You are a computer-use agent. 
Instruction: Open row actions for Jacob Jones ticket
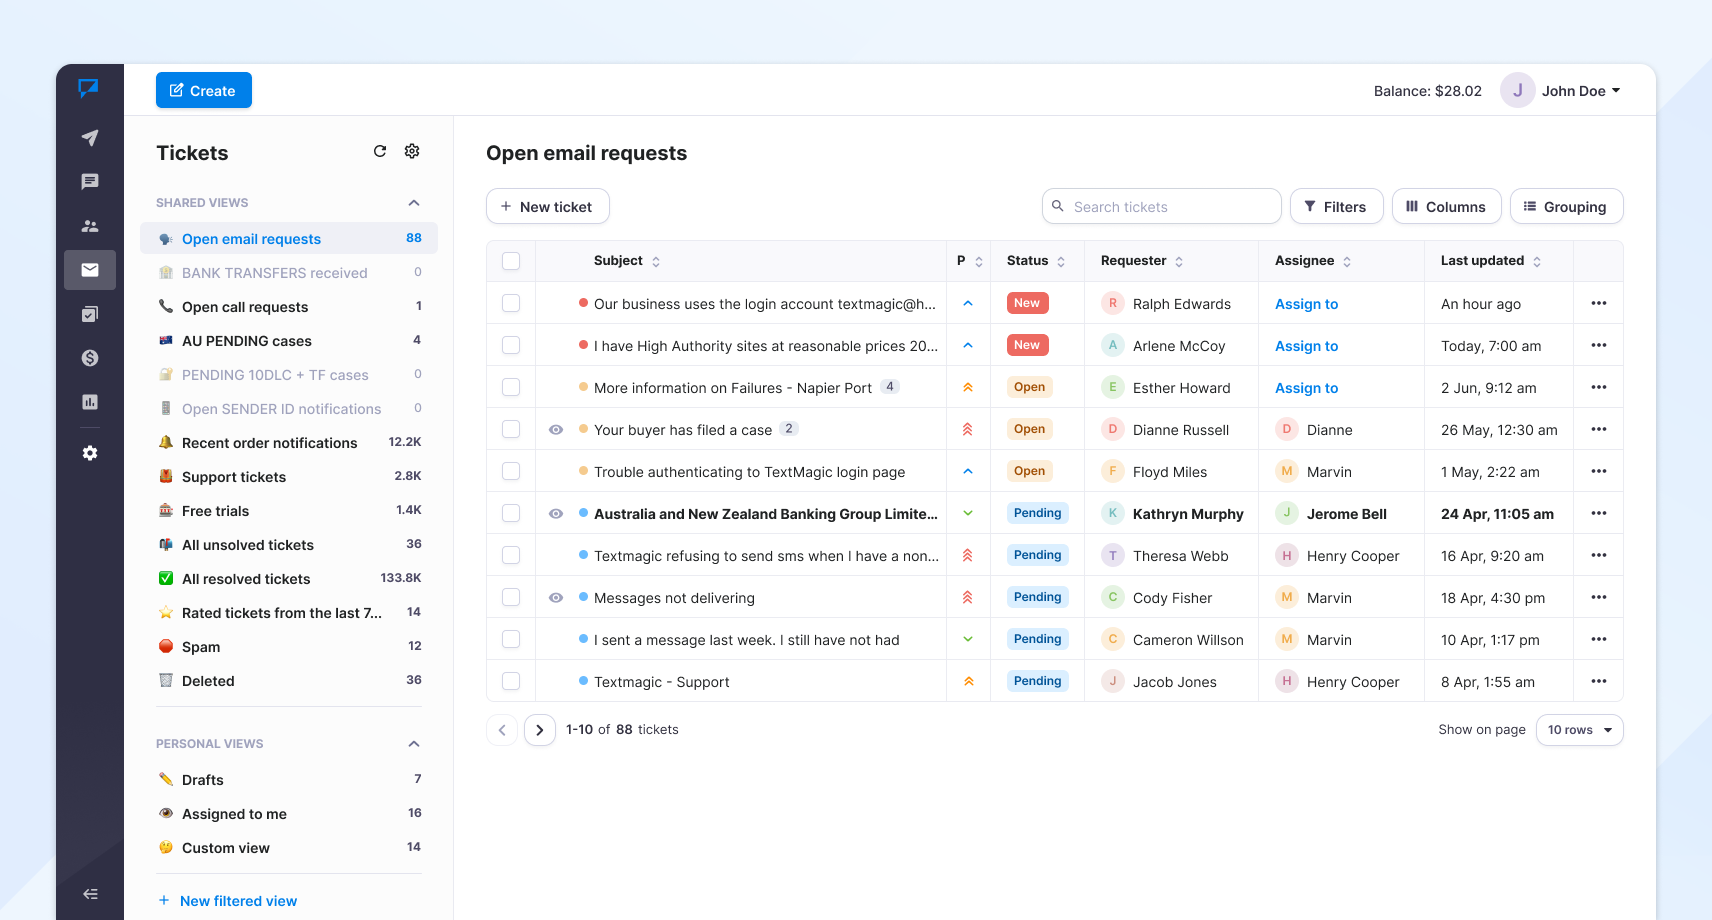(x=1599, y=681)
